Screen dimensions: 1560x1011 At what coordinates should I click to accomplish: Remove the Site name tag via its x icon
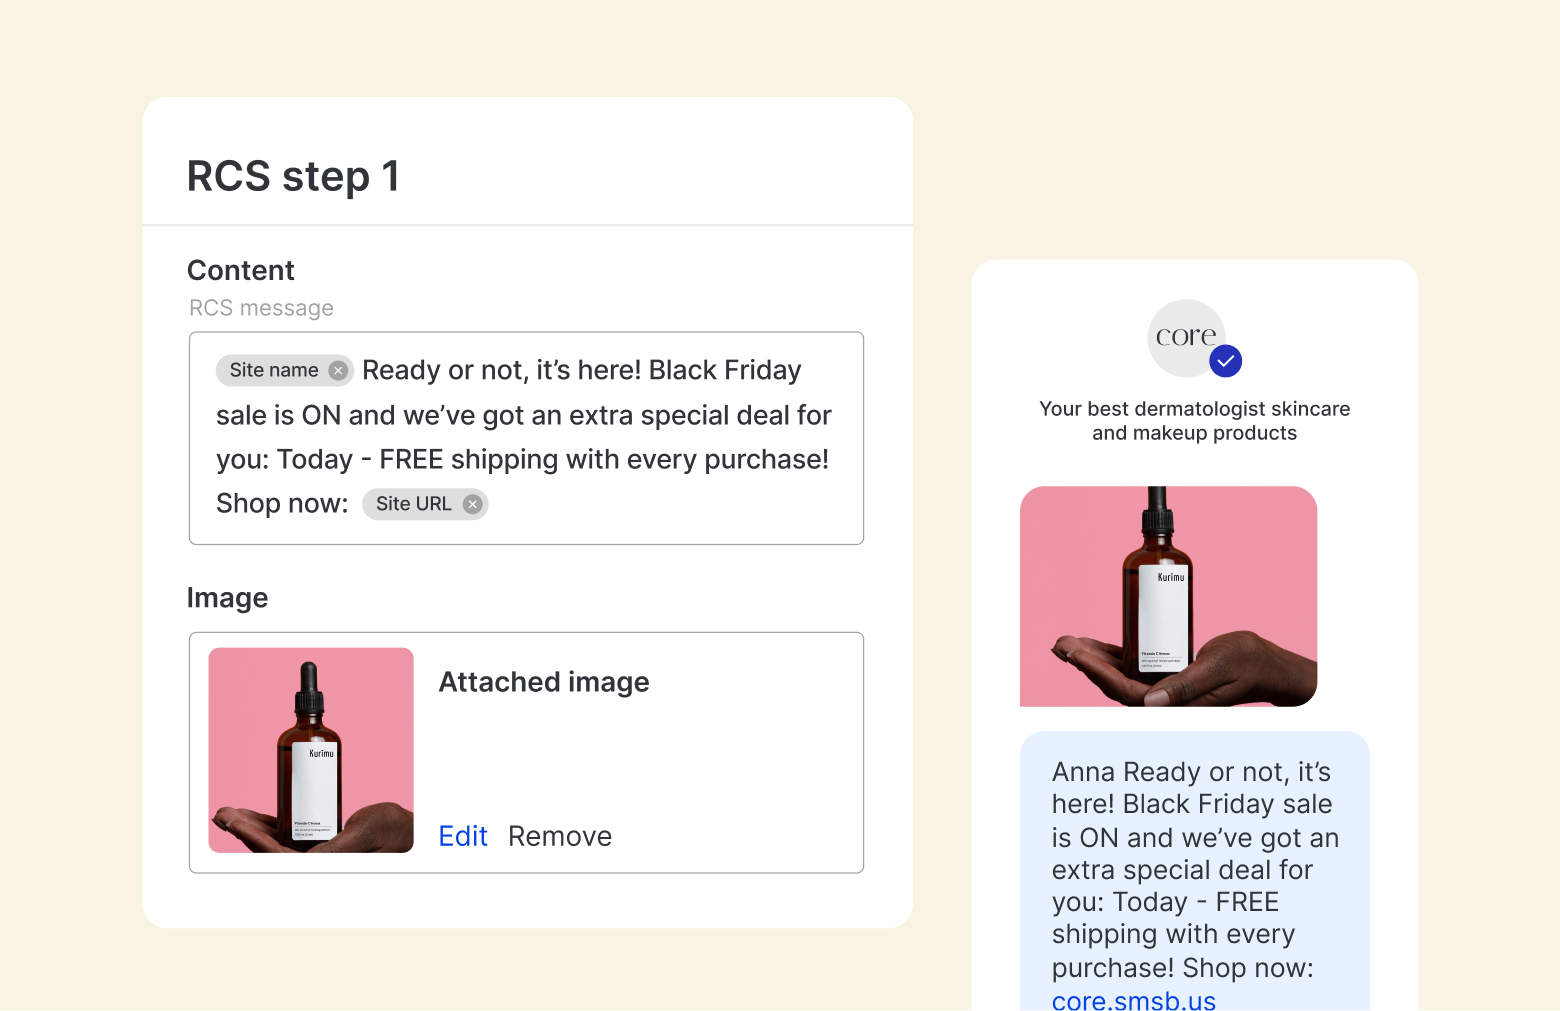click(338, 371)
